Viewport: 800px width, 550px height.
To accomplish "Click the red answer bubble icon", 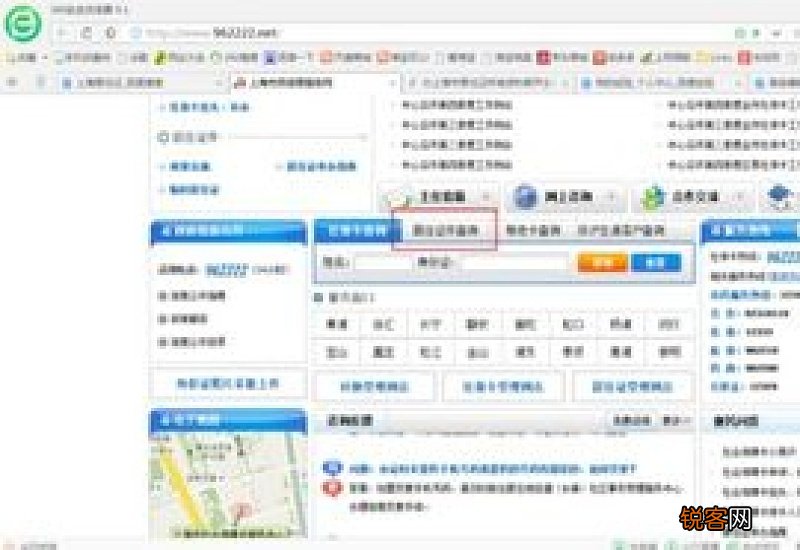I will coord(332,488).
